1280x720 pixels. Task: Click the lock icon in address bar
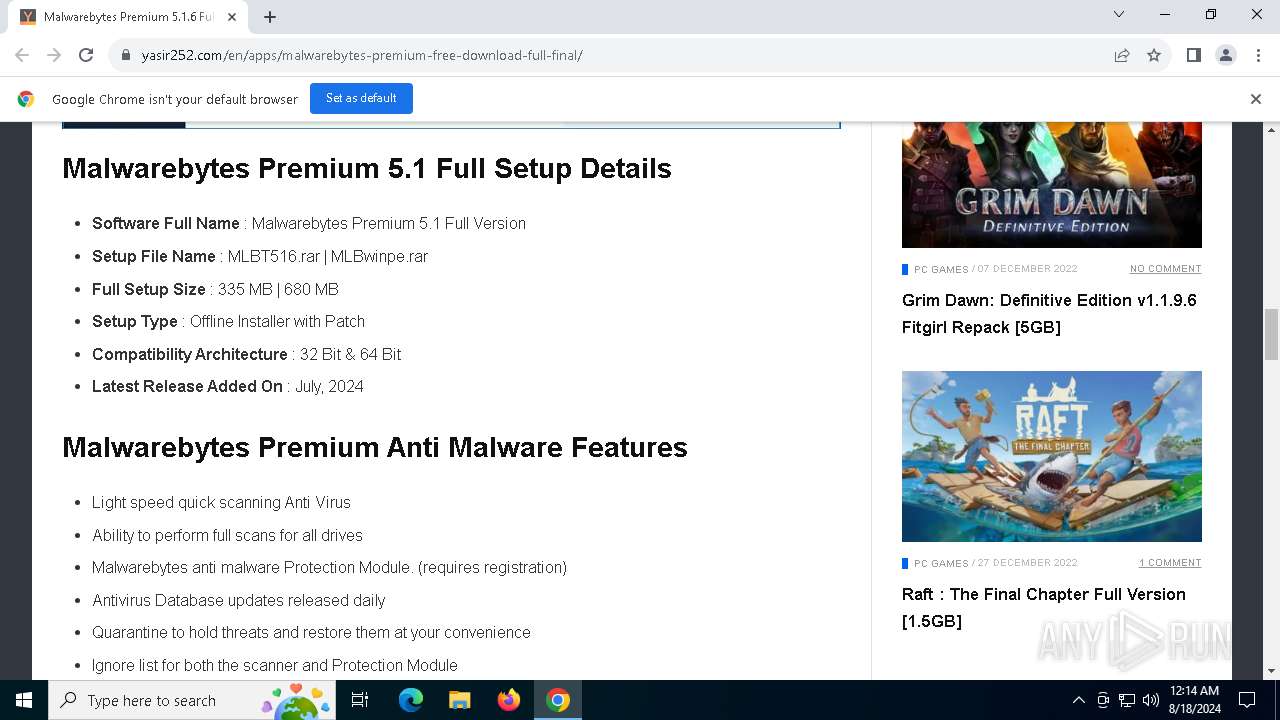click(x=126, y=55)
